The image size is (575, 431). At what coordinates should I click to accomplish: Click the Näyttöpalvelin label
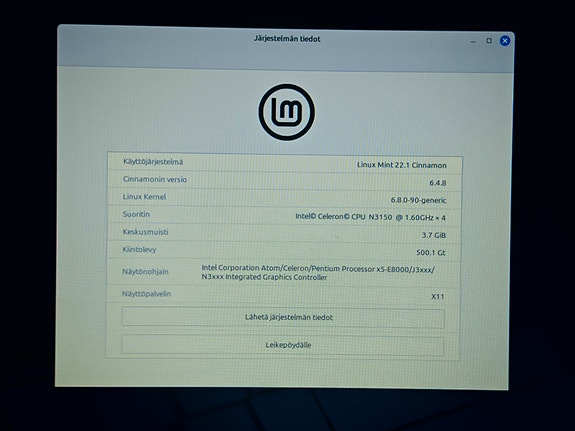click(146, 294)
